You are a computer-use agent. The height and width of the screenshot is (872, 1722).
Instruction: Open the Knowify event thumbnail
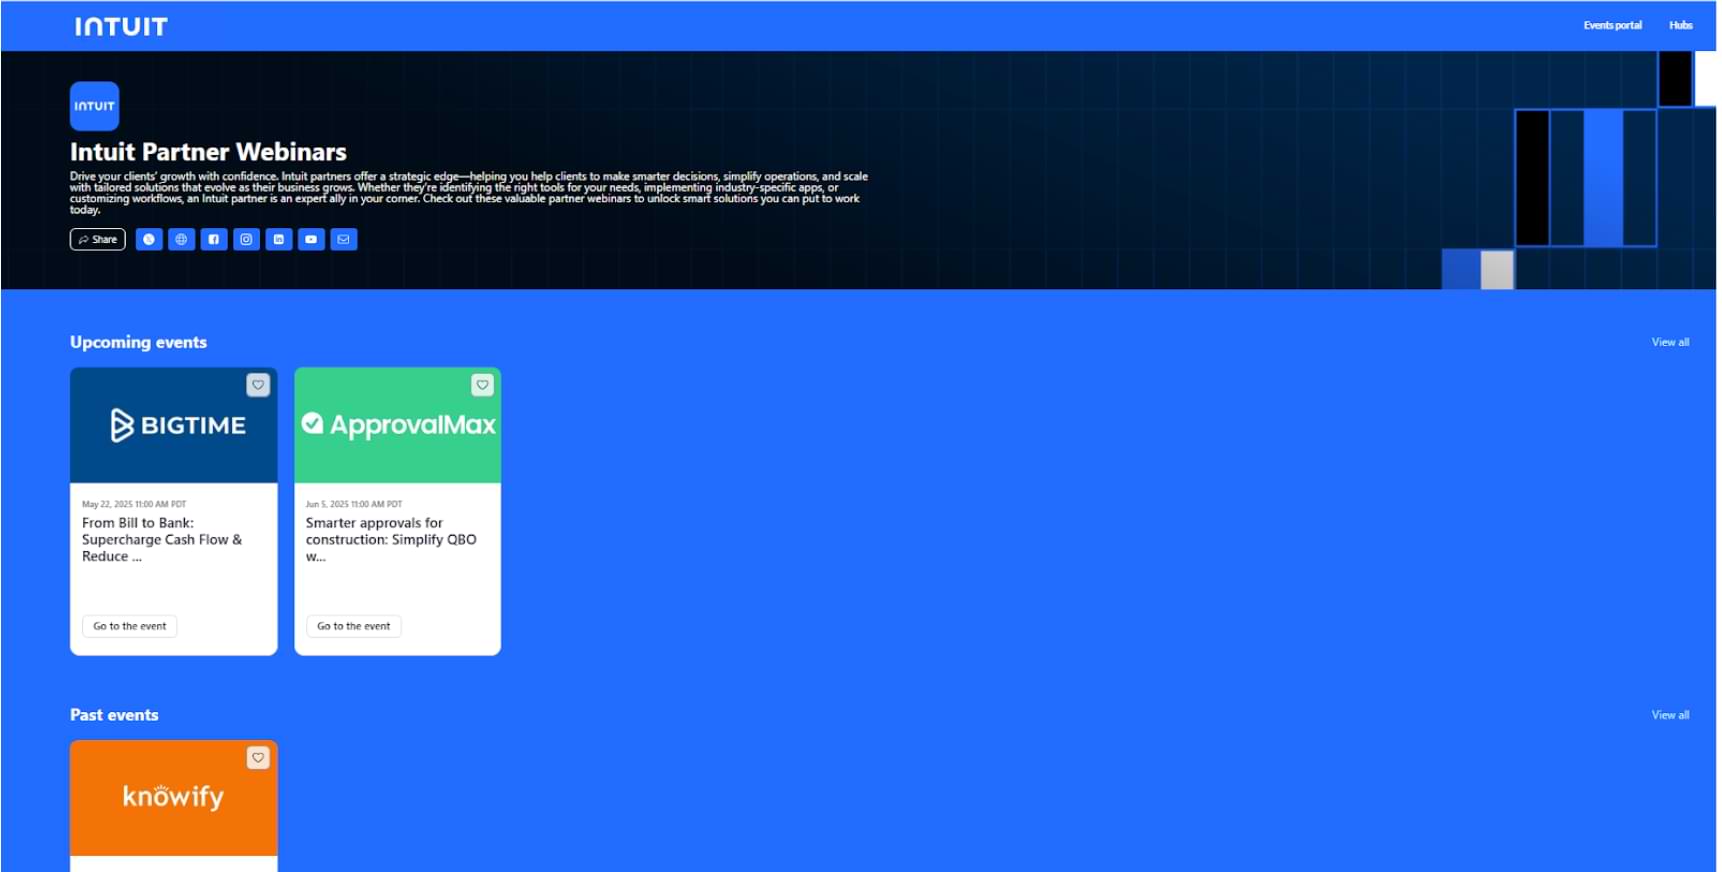pyautogui.click(x=173, y=798)
